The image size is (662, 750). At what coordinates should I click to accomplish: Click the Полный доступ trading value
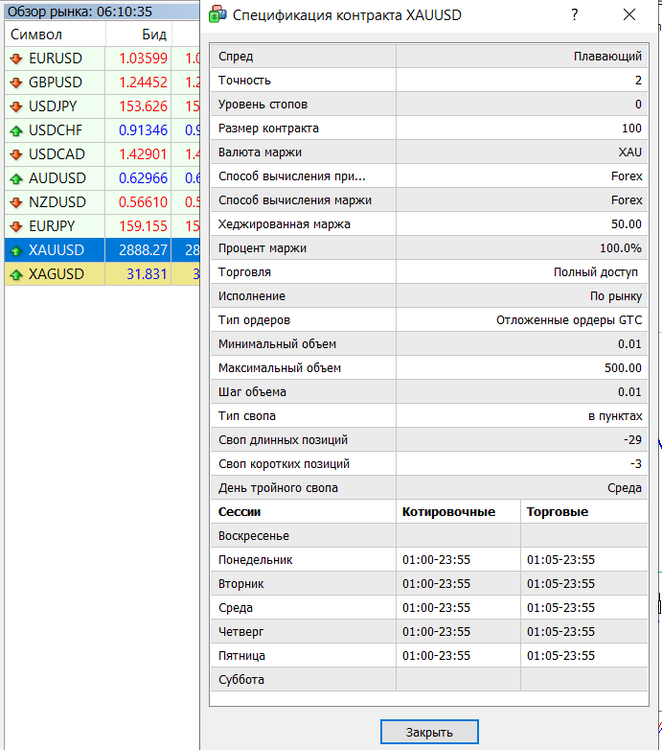pyautogui.click(x=596, y=272)
